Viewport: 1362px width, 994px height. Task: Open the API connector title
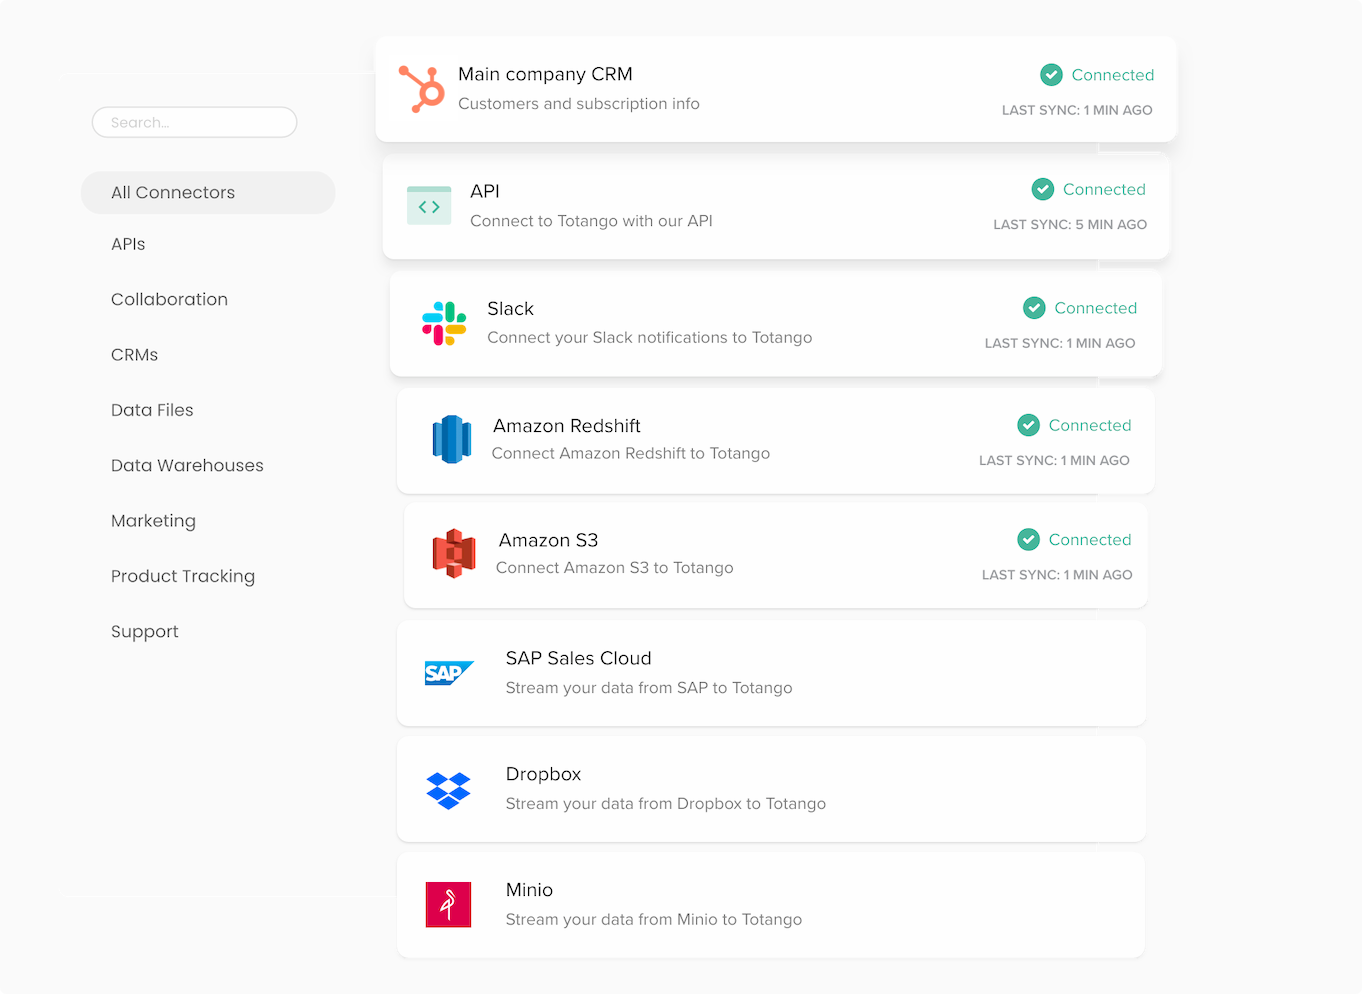tap(485, 191)
